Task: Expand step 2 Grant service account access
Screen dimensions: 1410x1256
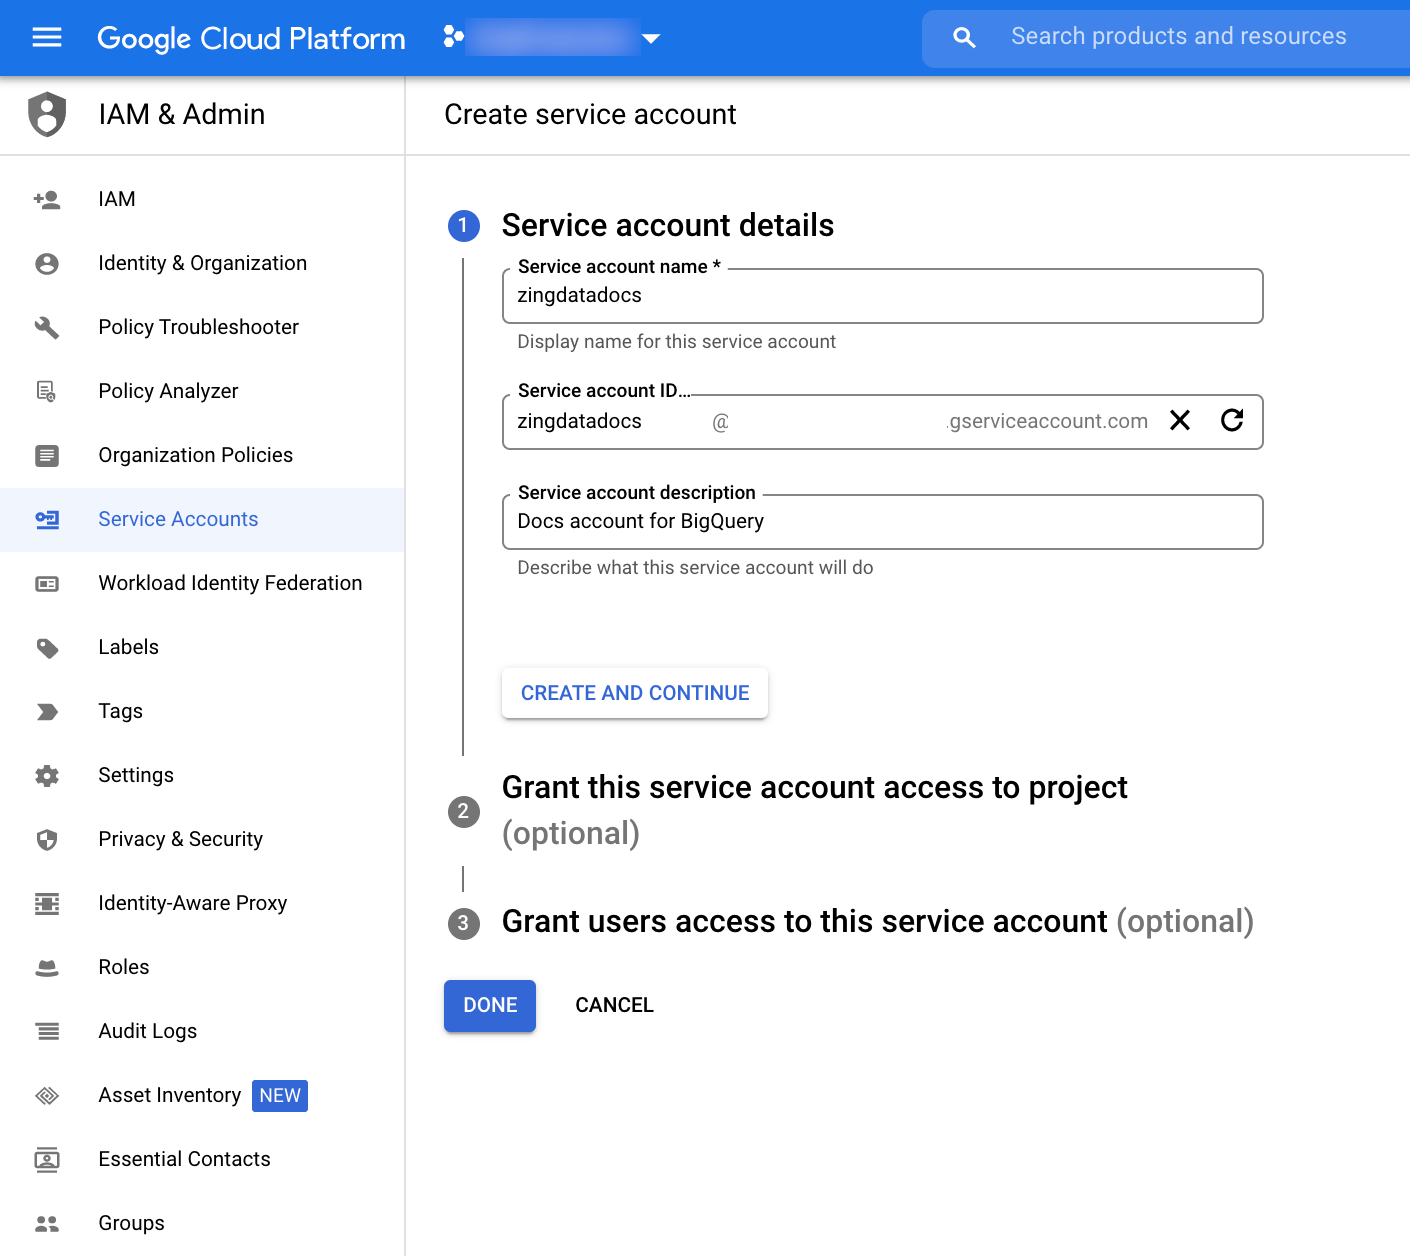Action: [x=814, y=810]
